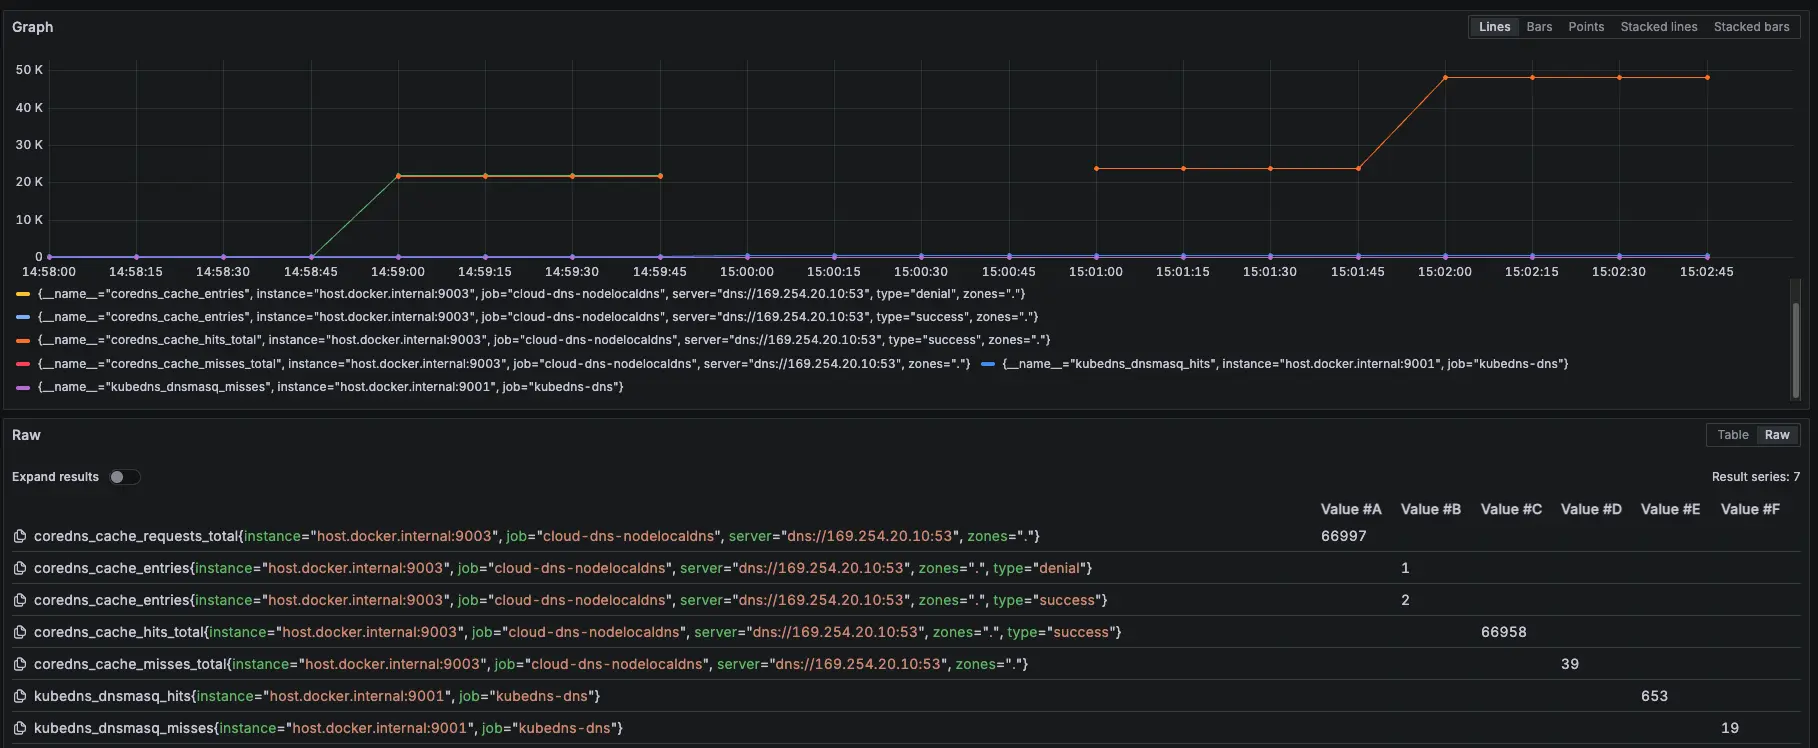
Task: Copy the coredns_cache_hits_total series icon
Action: point(19,633)
